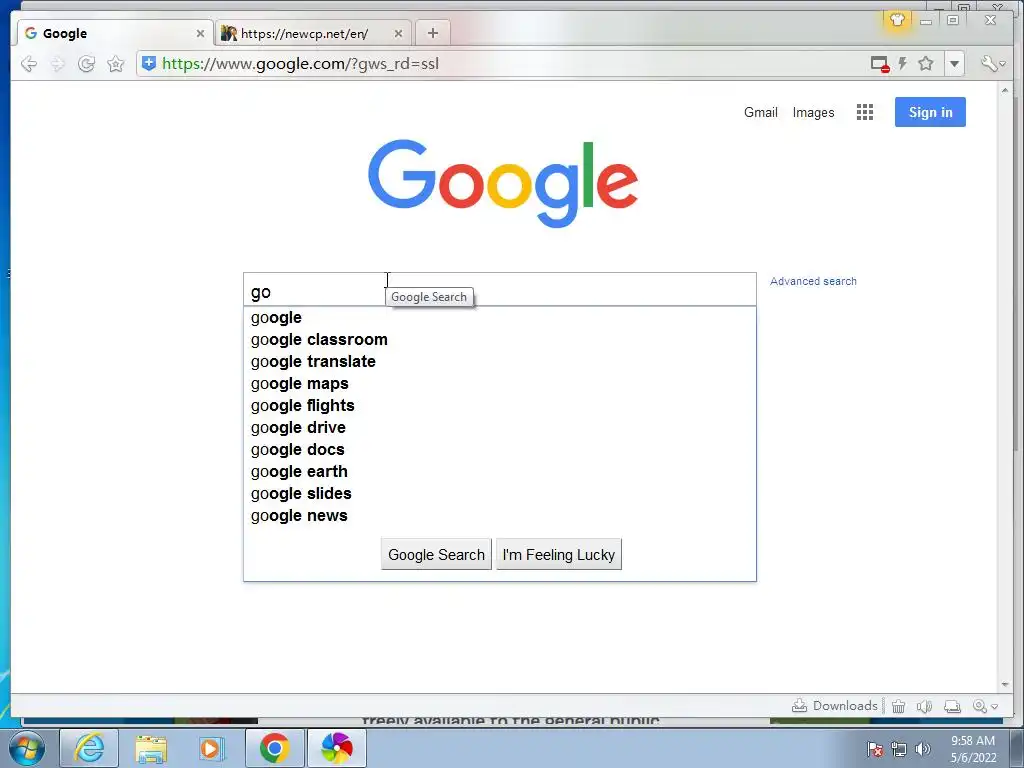Click the forward navigation arrow
Viewport: 1024px width, 768px height.
coord(57,63)
